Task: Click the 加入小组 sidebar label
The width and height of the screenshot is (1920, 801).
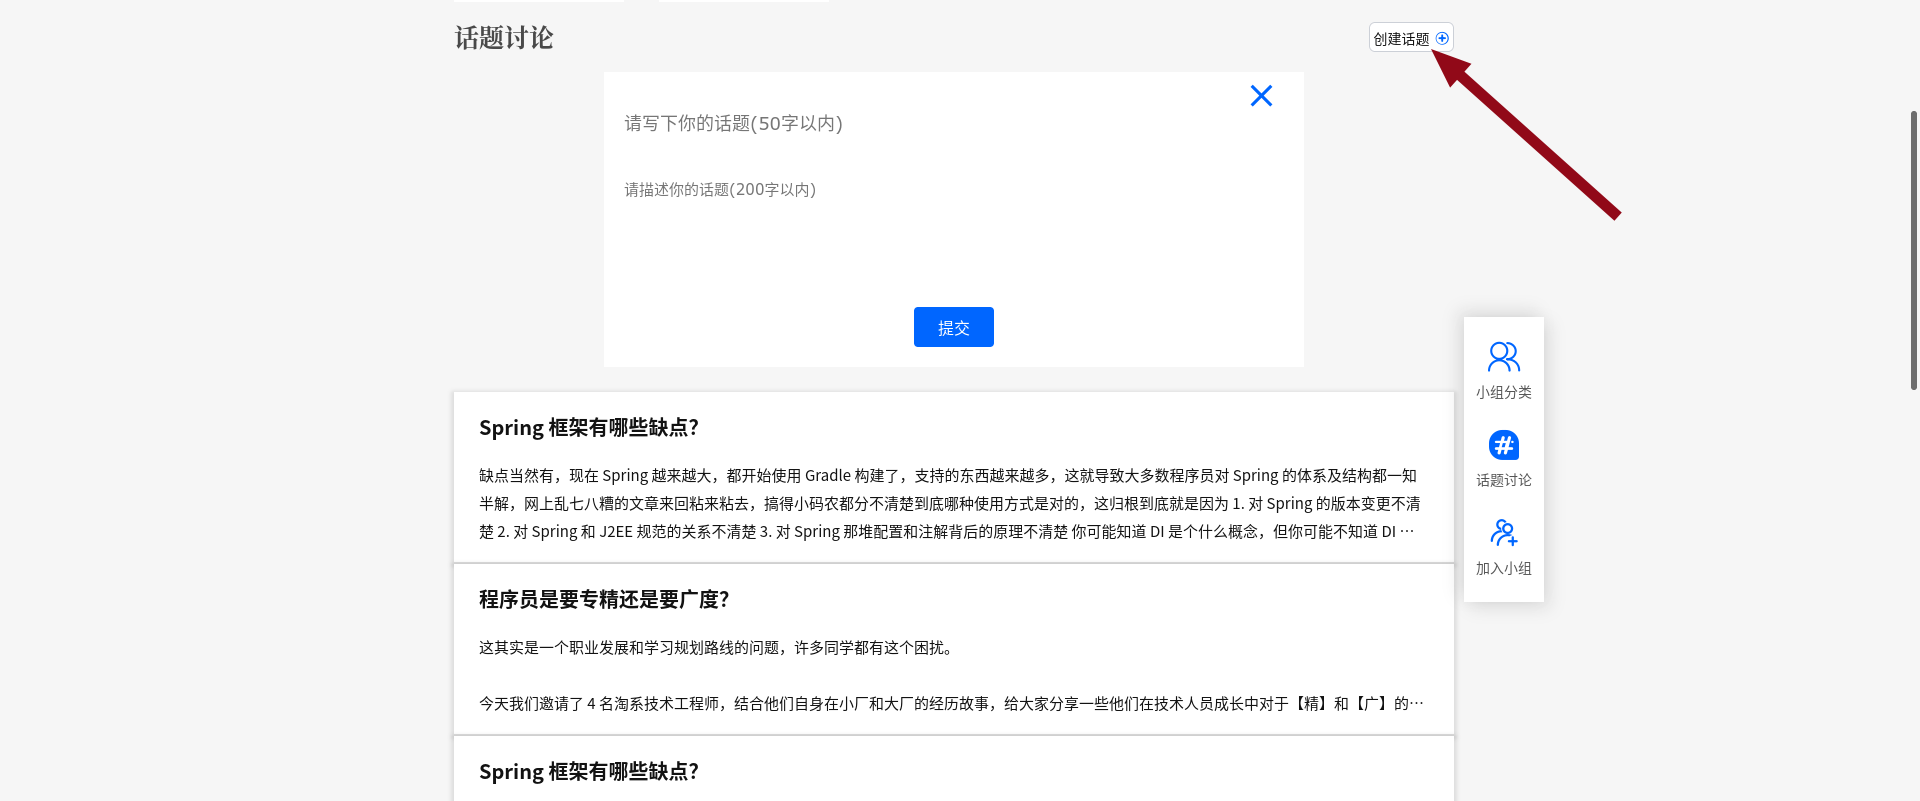Action: coord(1503,569)
